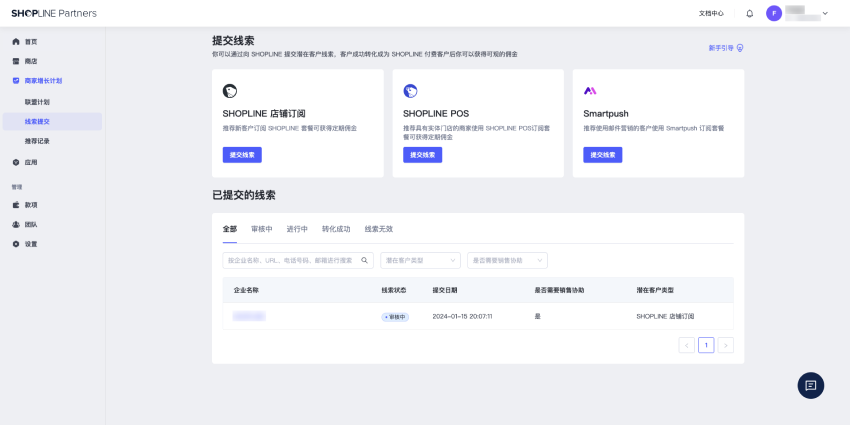Click the SHOPLINE Partners logo
The height and width of the screenshot is (425, 850).
tap(54, 14)
